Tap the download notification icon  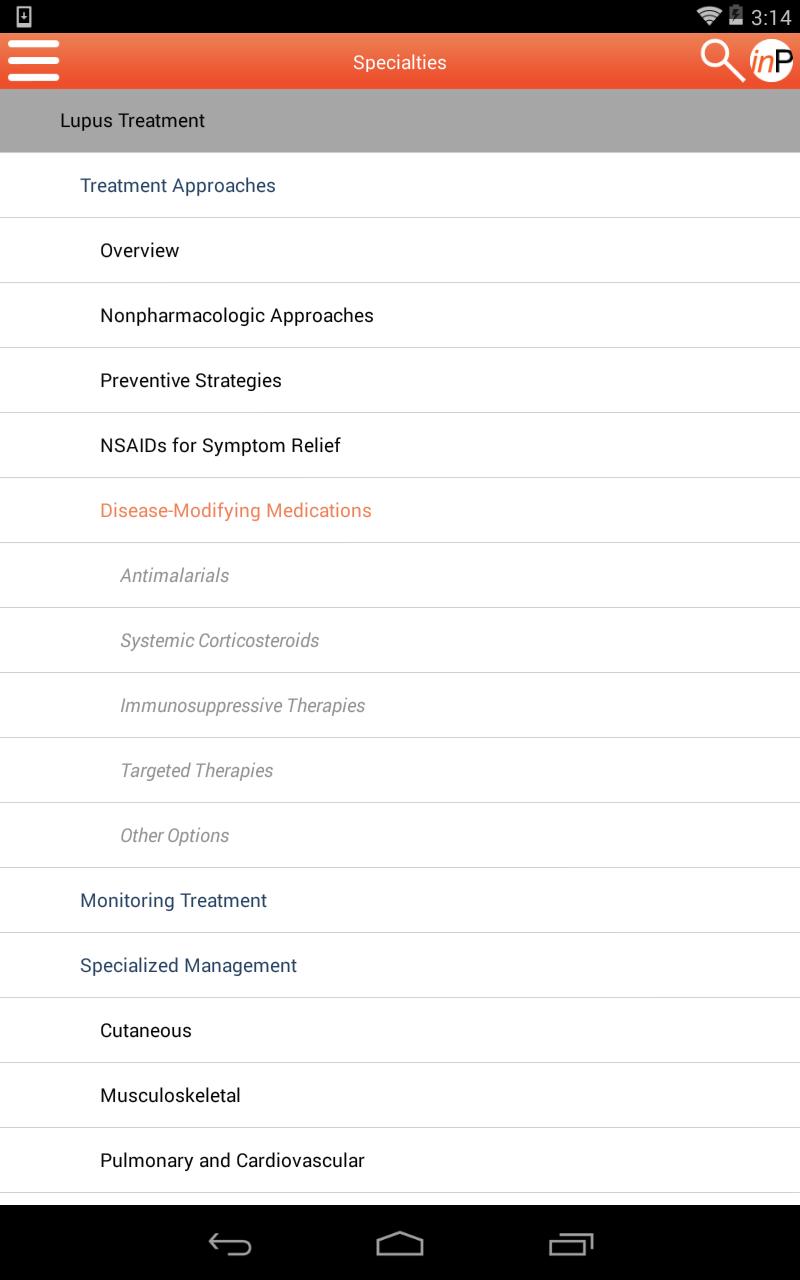click(x=24, y=16)
